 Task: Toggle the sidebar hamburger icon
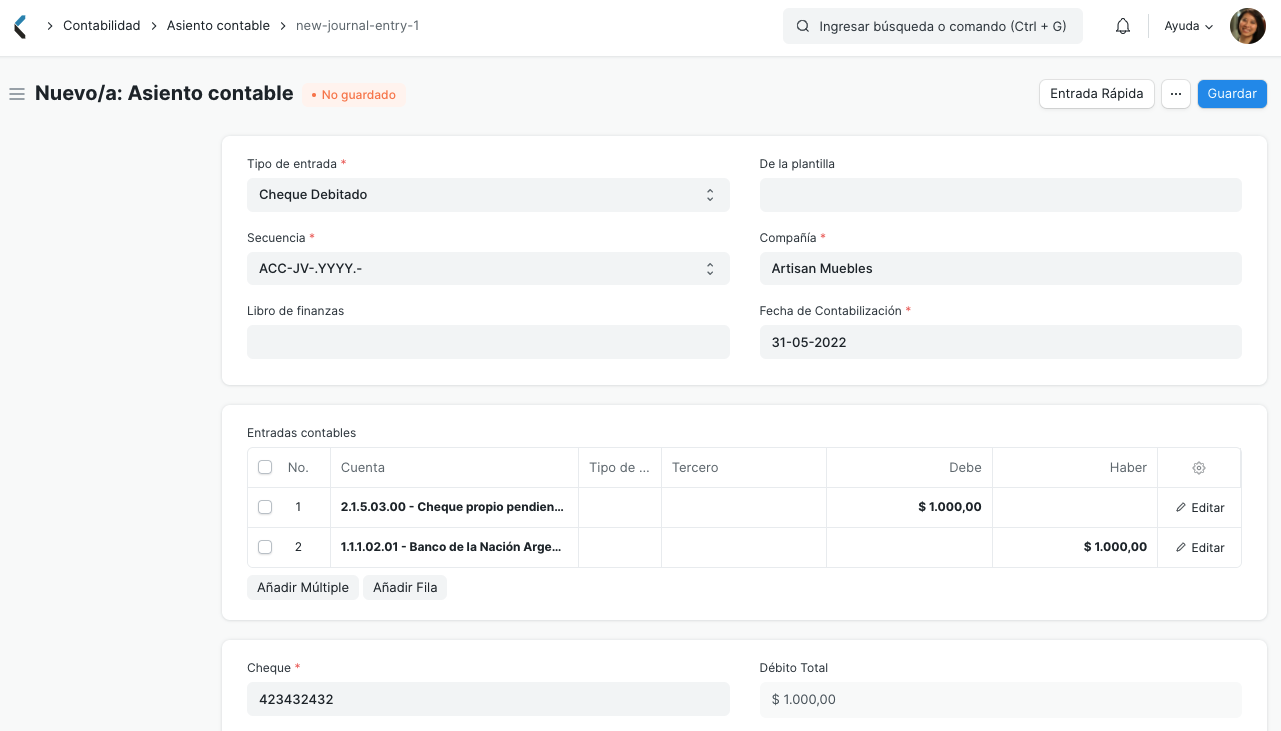point(17,94)
